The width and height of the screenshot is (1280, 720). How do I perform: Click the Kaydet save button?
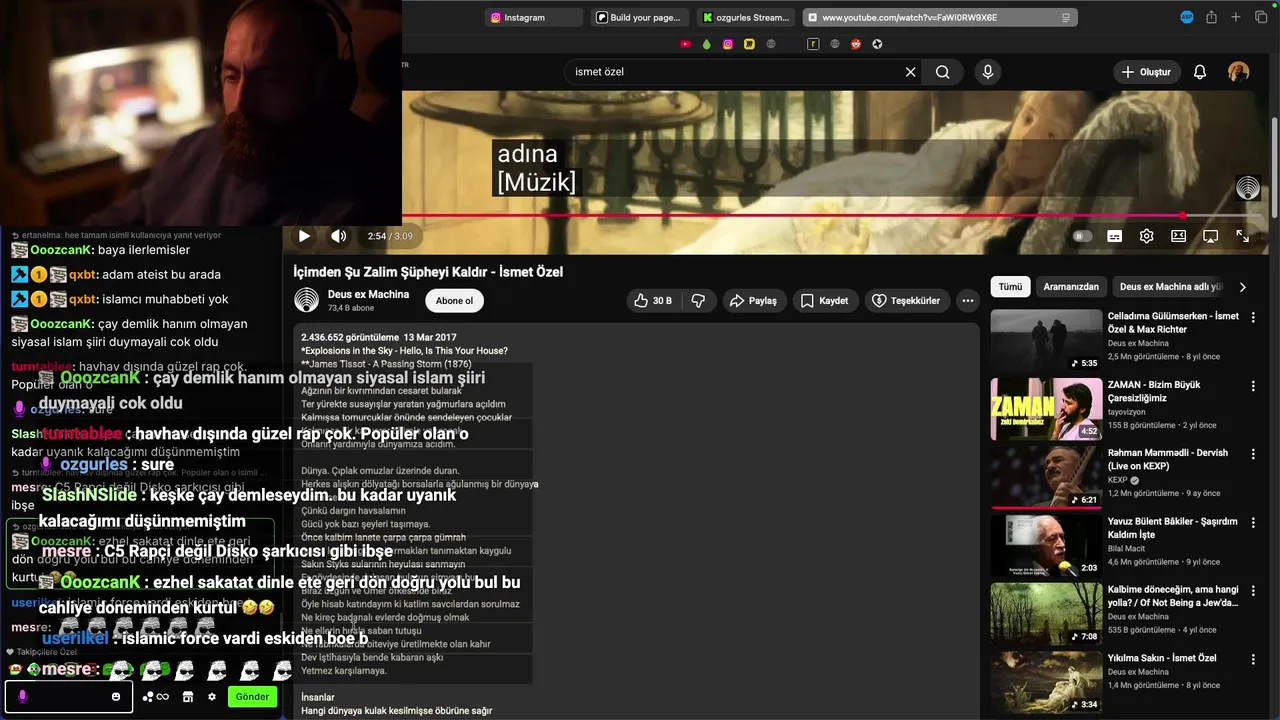coord(825,300)
